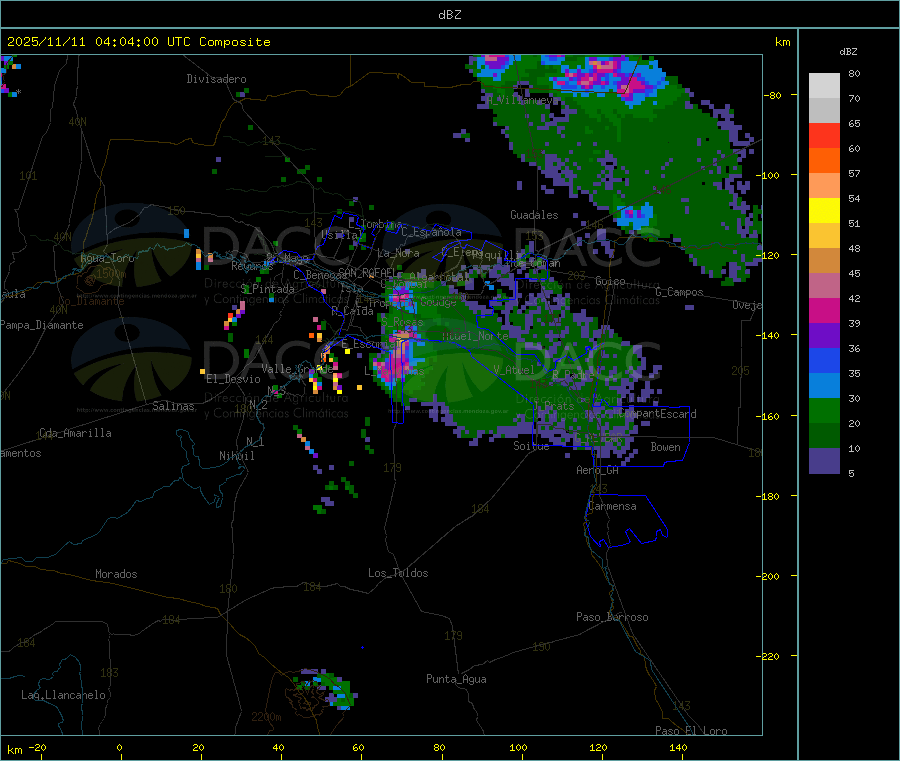This screenshot has width=900, height=761.
Task: Click the Morados location label
Action: point(116,574)
